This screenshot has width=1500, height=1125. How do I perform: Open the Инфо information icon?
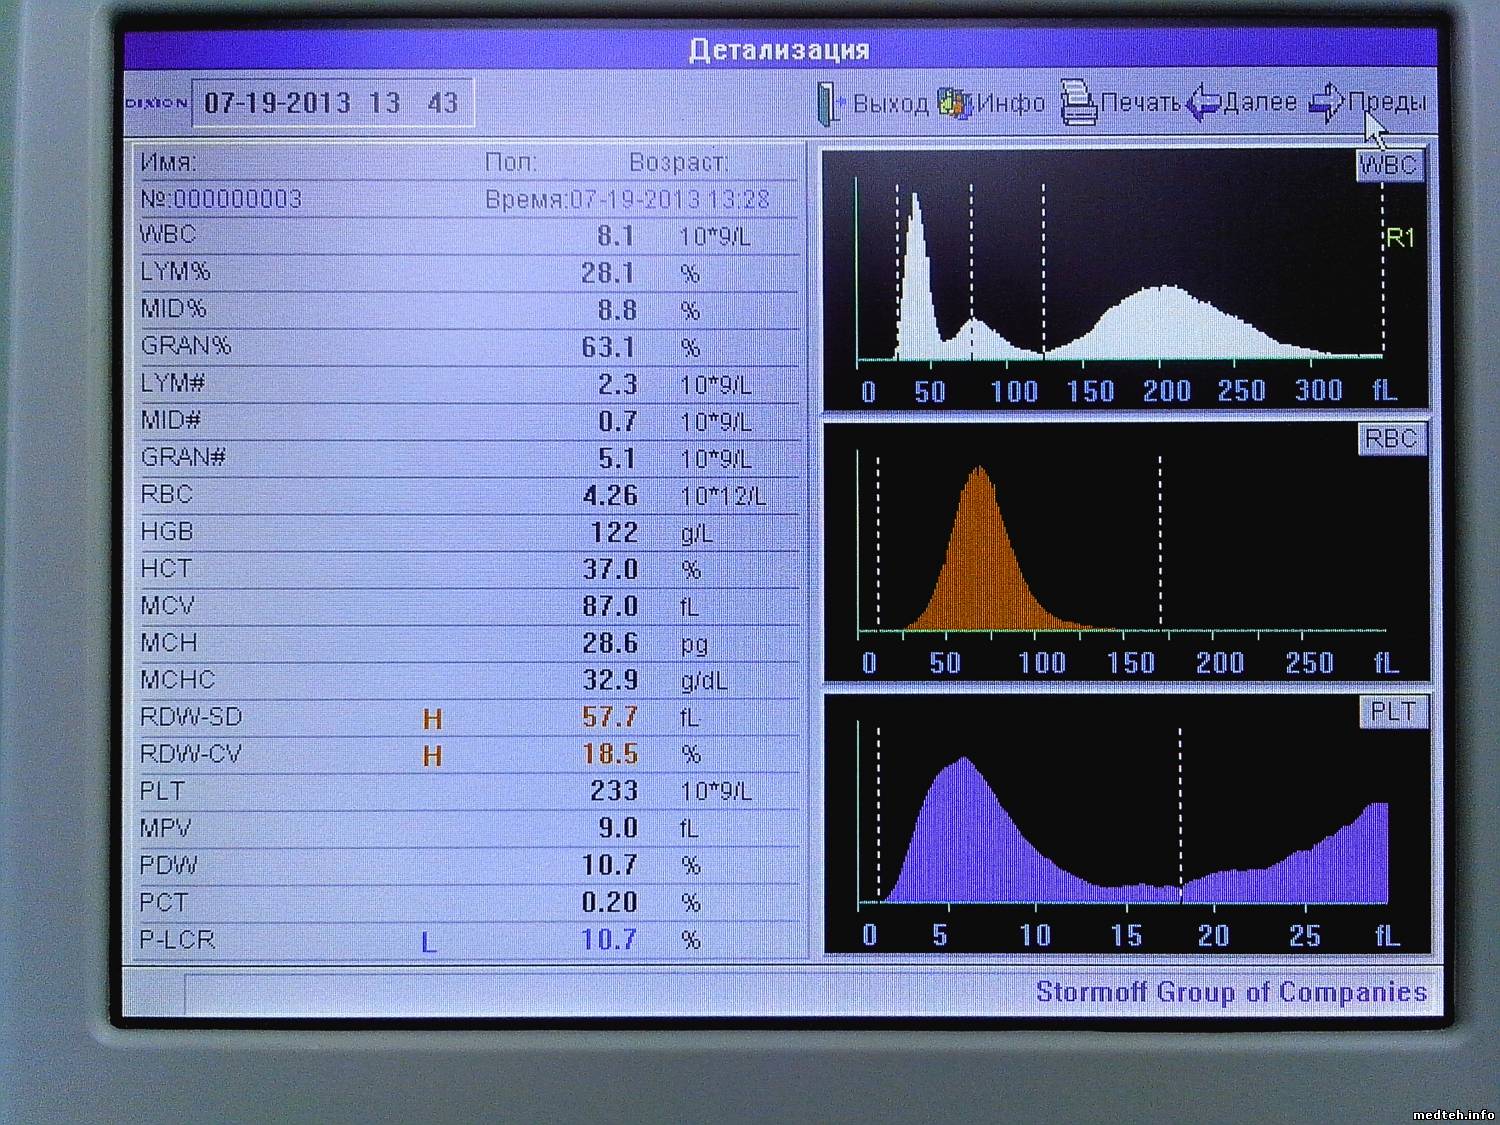coord(955,103)
